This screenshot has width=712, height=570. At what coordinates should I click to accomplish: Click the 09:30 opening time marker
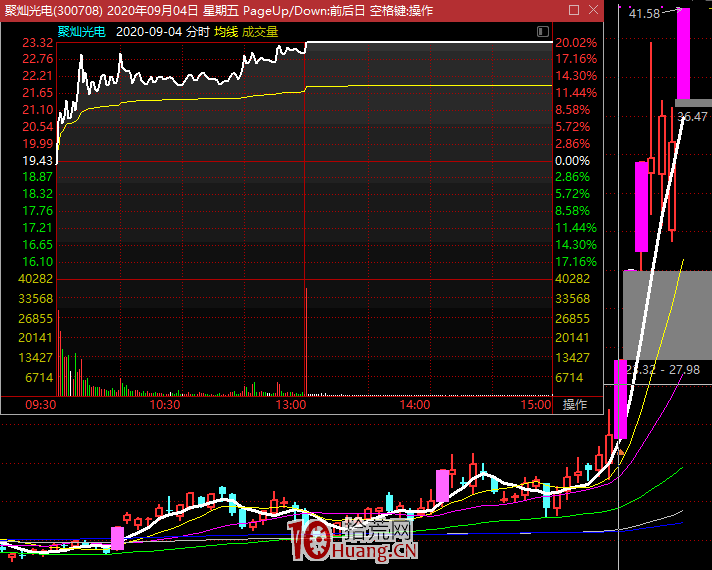tap(39, 405)
